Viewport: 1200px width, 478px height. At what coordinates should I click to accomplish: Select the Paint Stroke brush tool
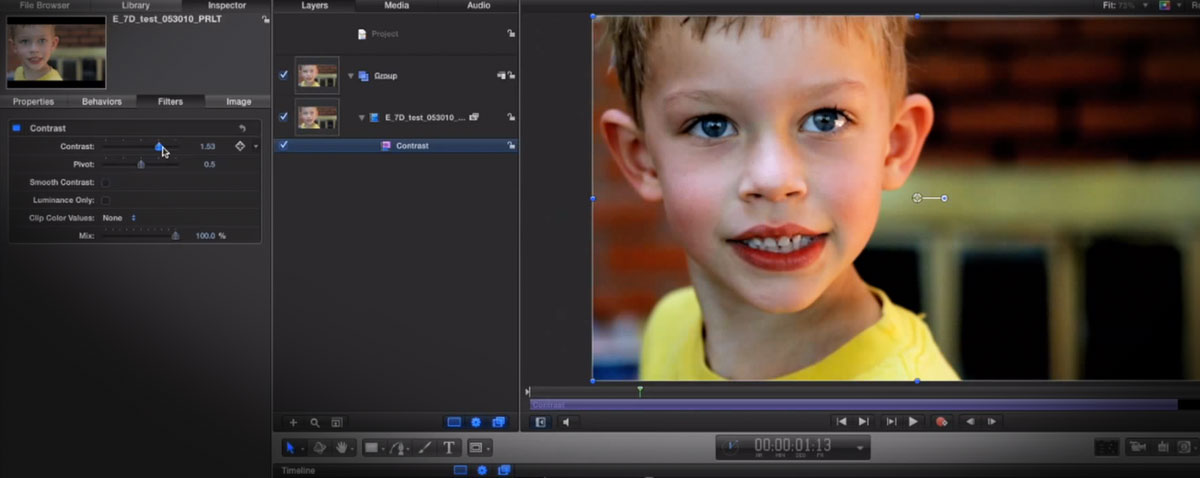pyautogui.click(x=424, y=448)
